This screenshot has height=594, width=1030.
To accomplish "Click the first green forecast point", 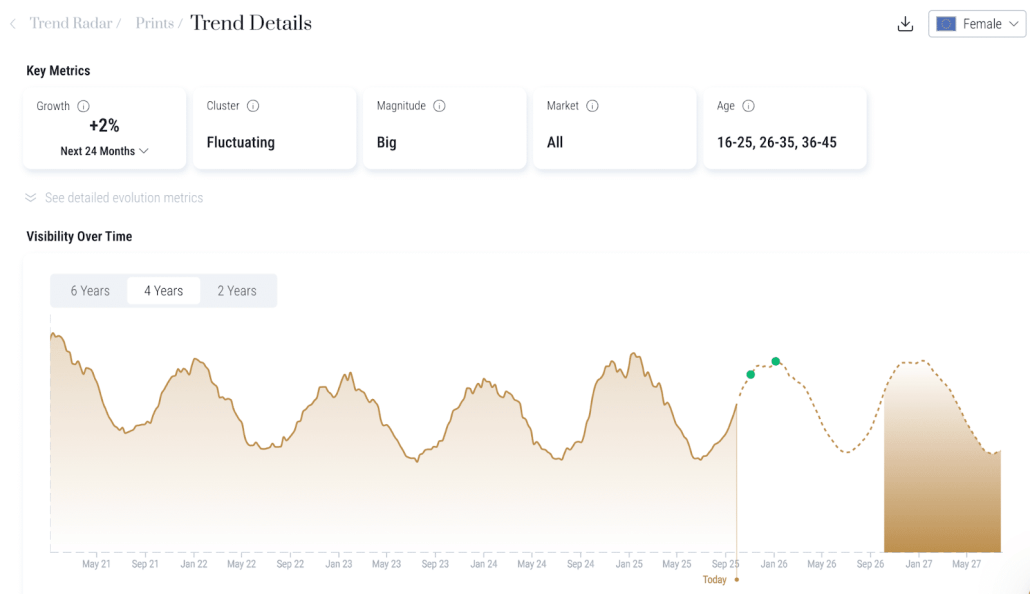I will (751, 375).
